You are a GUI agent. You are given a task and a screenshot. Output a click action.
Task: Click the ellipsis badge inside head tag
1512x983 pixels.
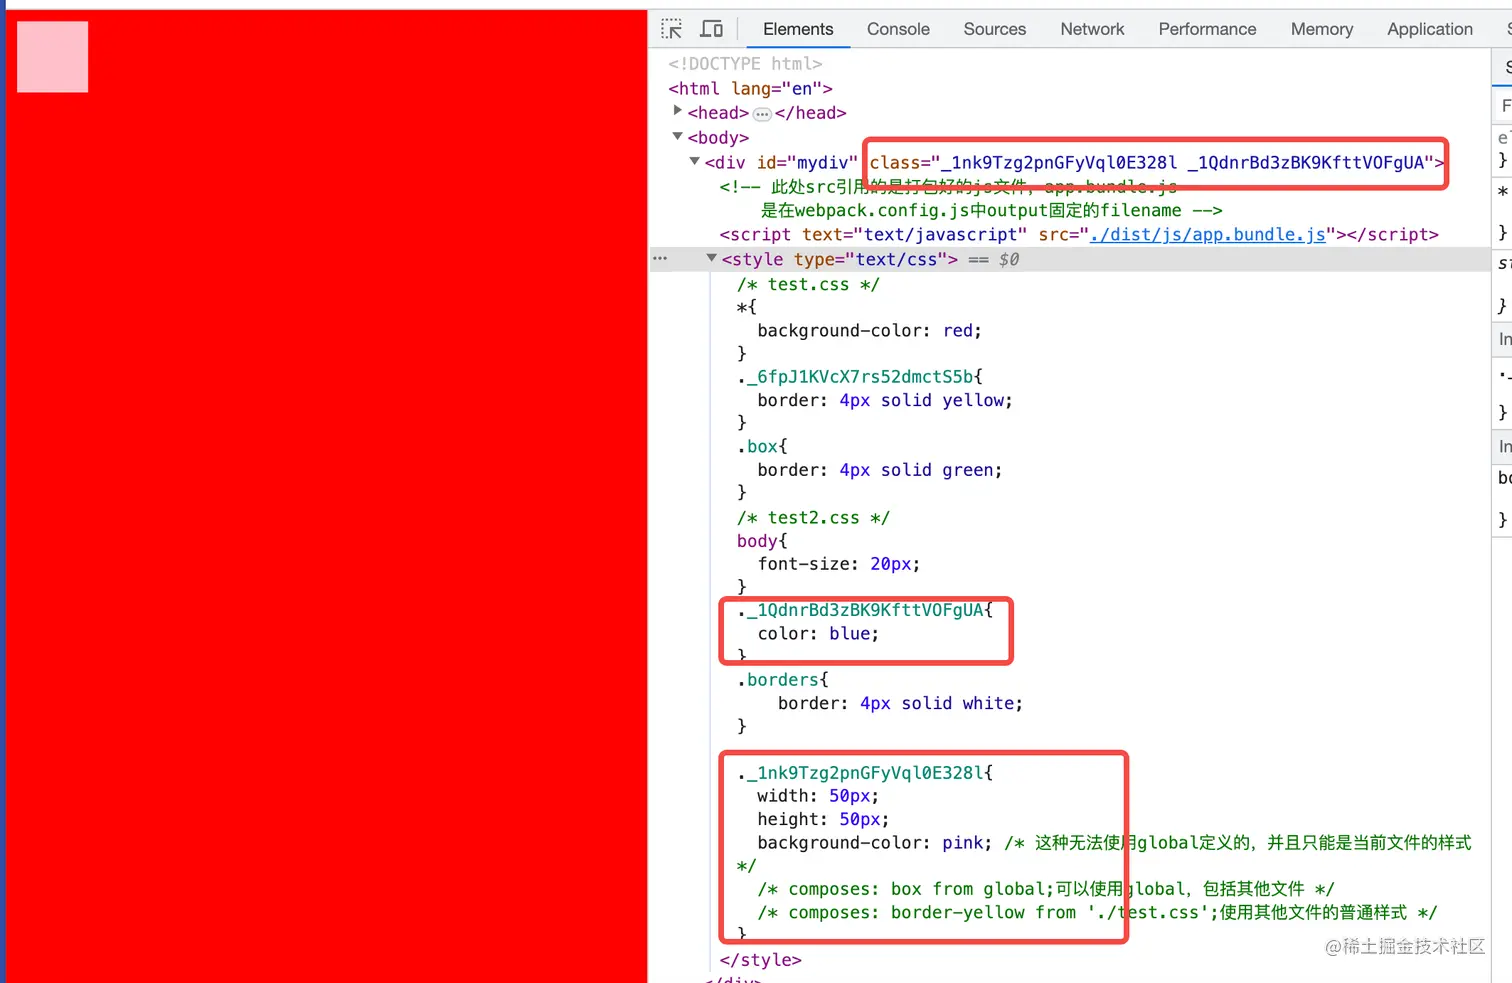[762, 114]
